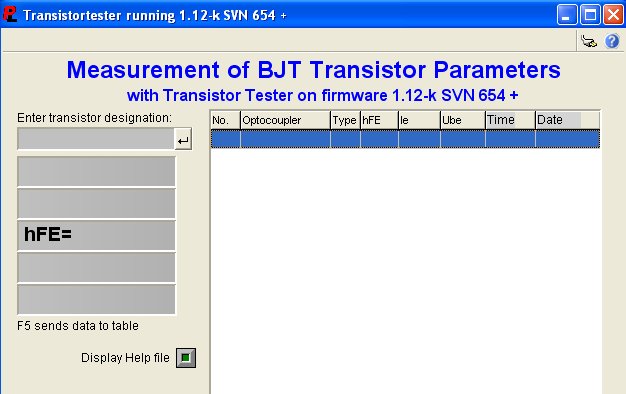
Task: Click the firmware 1.12-k SVN 654 subtitle
Action: coord(322,95)
